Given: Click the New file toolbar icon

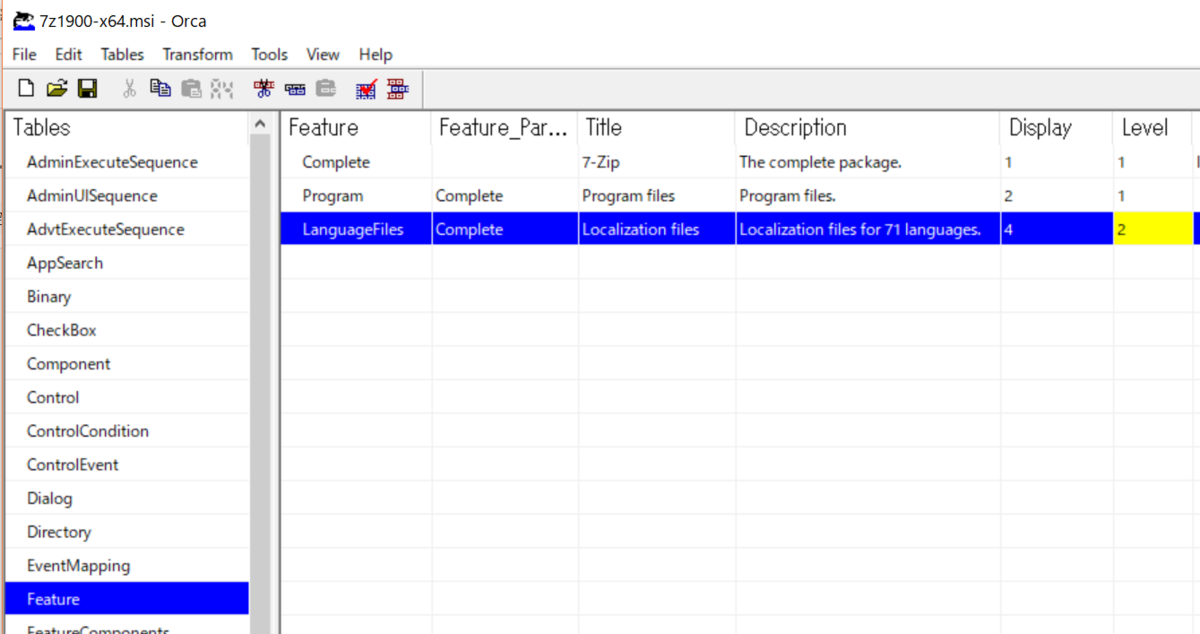Looking at the screenshot, I should 26,89.
